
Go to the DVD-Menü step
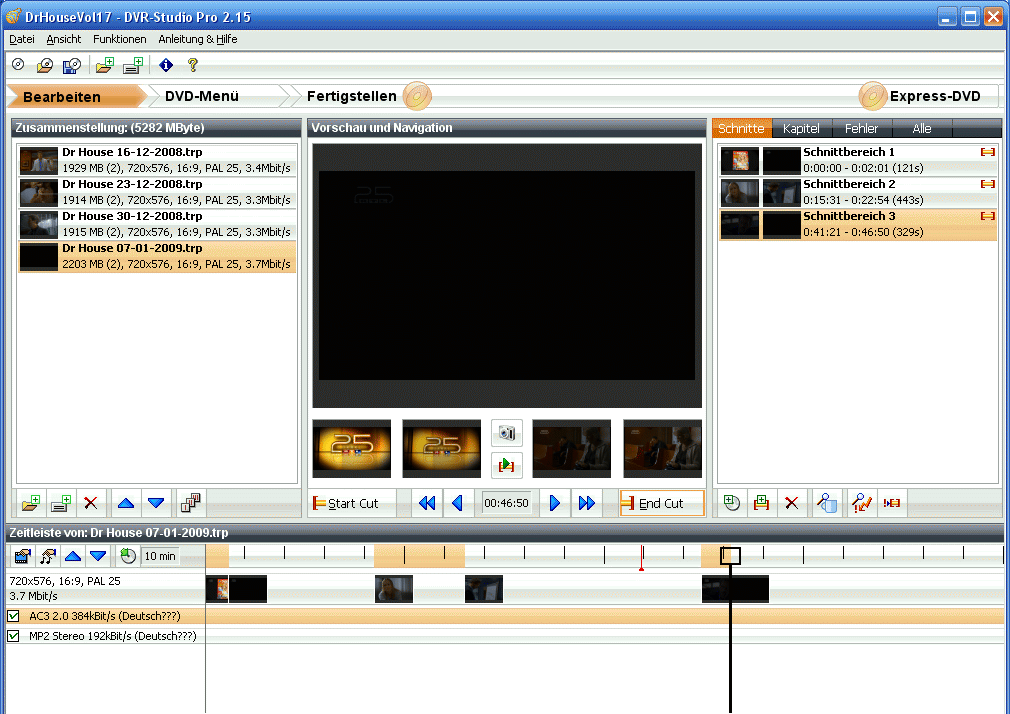[201, 96]
